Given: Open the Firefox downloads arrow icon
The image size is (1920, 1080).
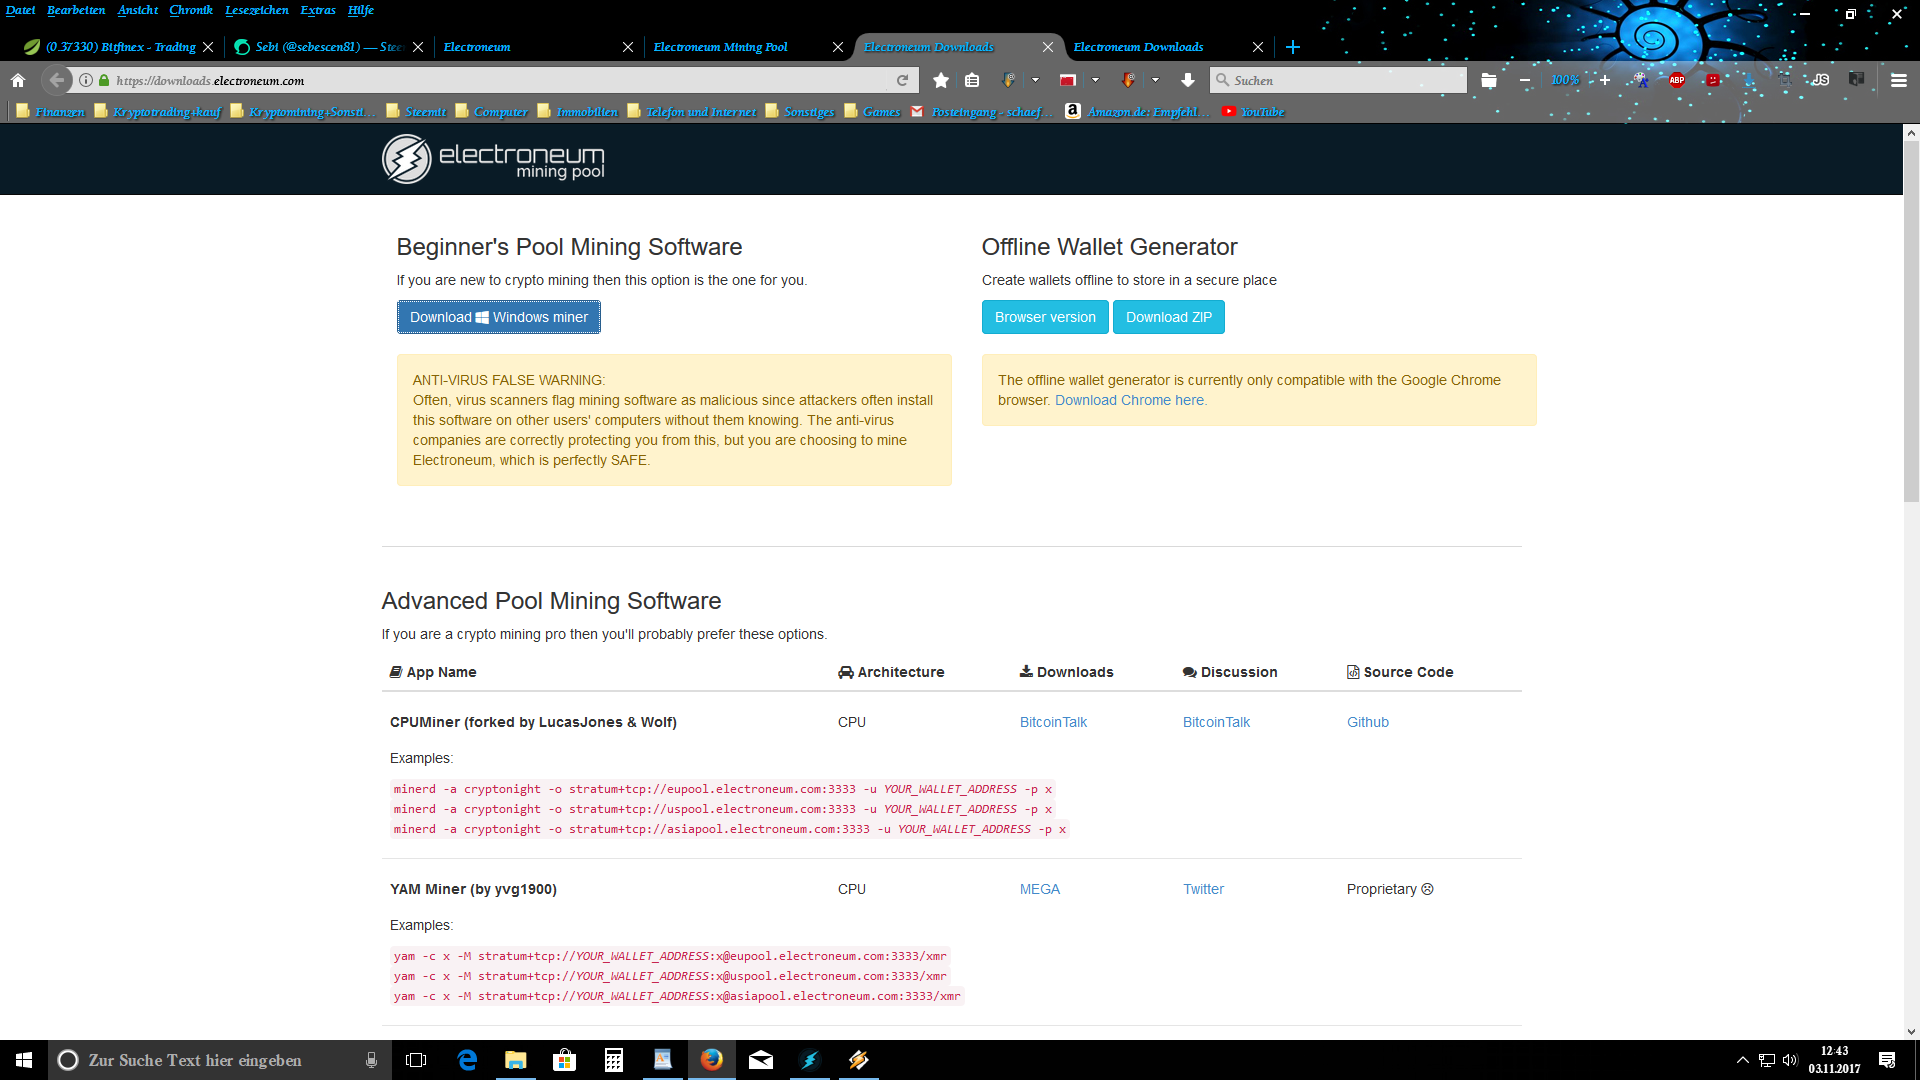Looking at the screenshot, I should coord(1187,80).
